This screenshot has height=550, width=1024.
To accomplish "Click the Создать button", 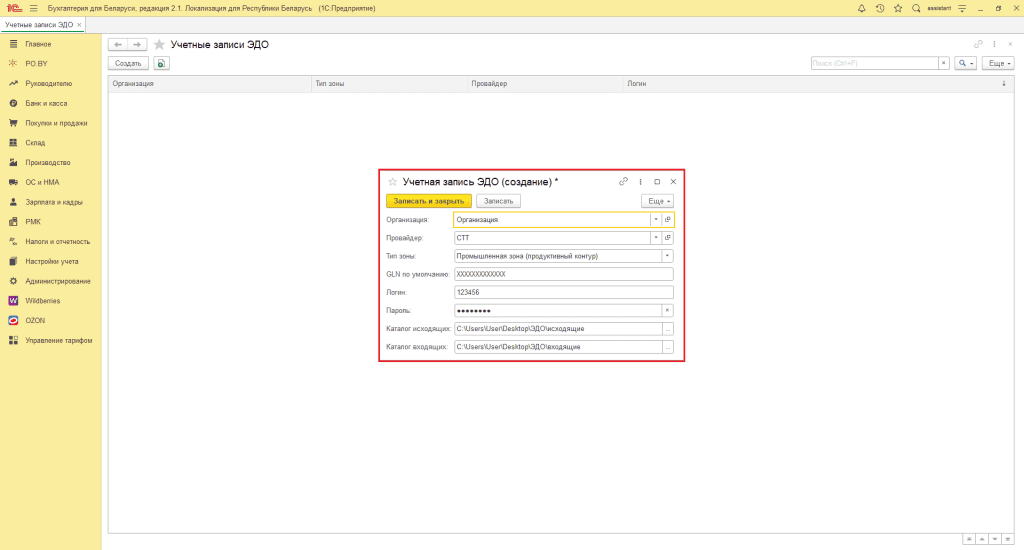I will click(x=128, y=63).
